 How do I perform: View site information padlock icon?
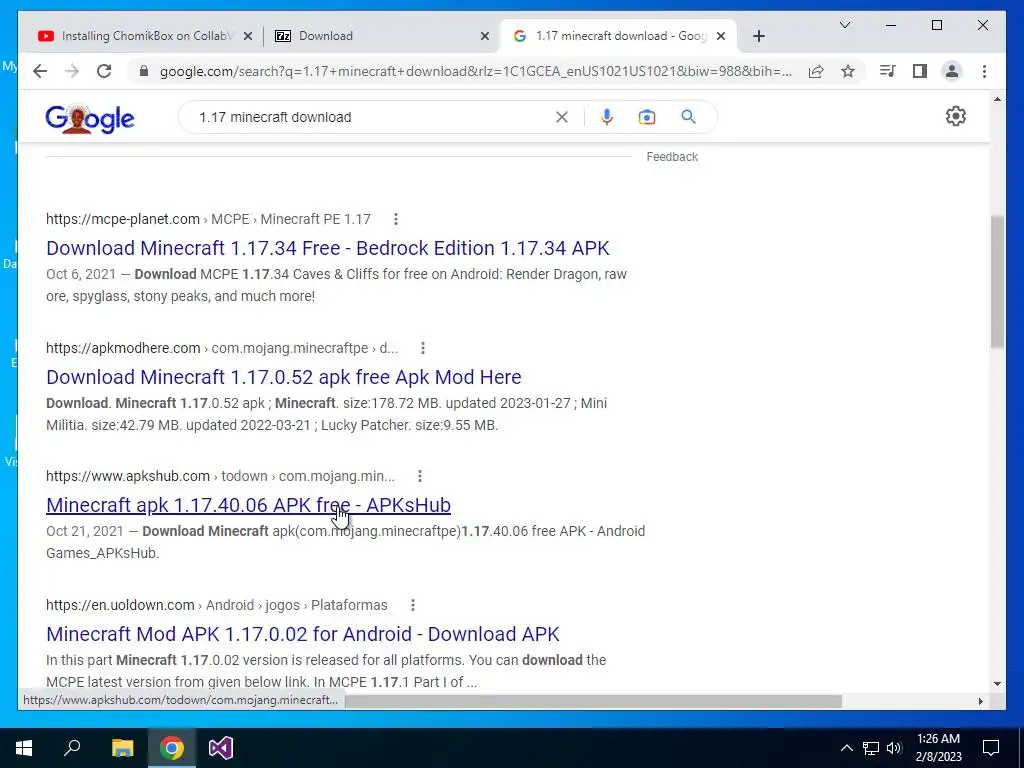[x=144, y=71]
